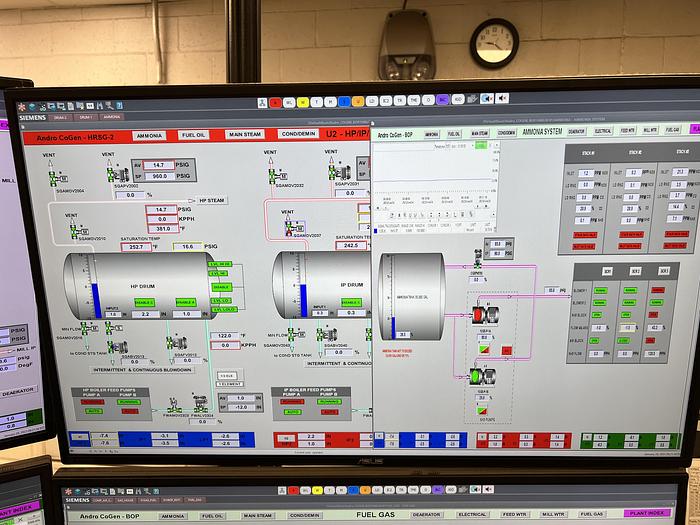Click the -12.0 IN setpoint field
Image resolution: width=700 pixels, height=525 pixels.
(240, 408)
